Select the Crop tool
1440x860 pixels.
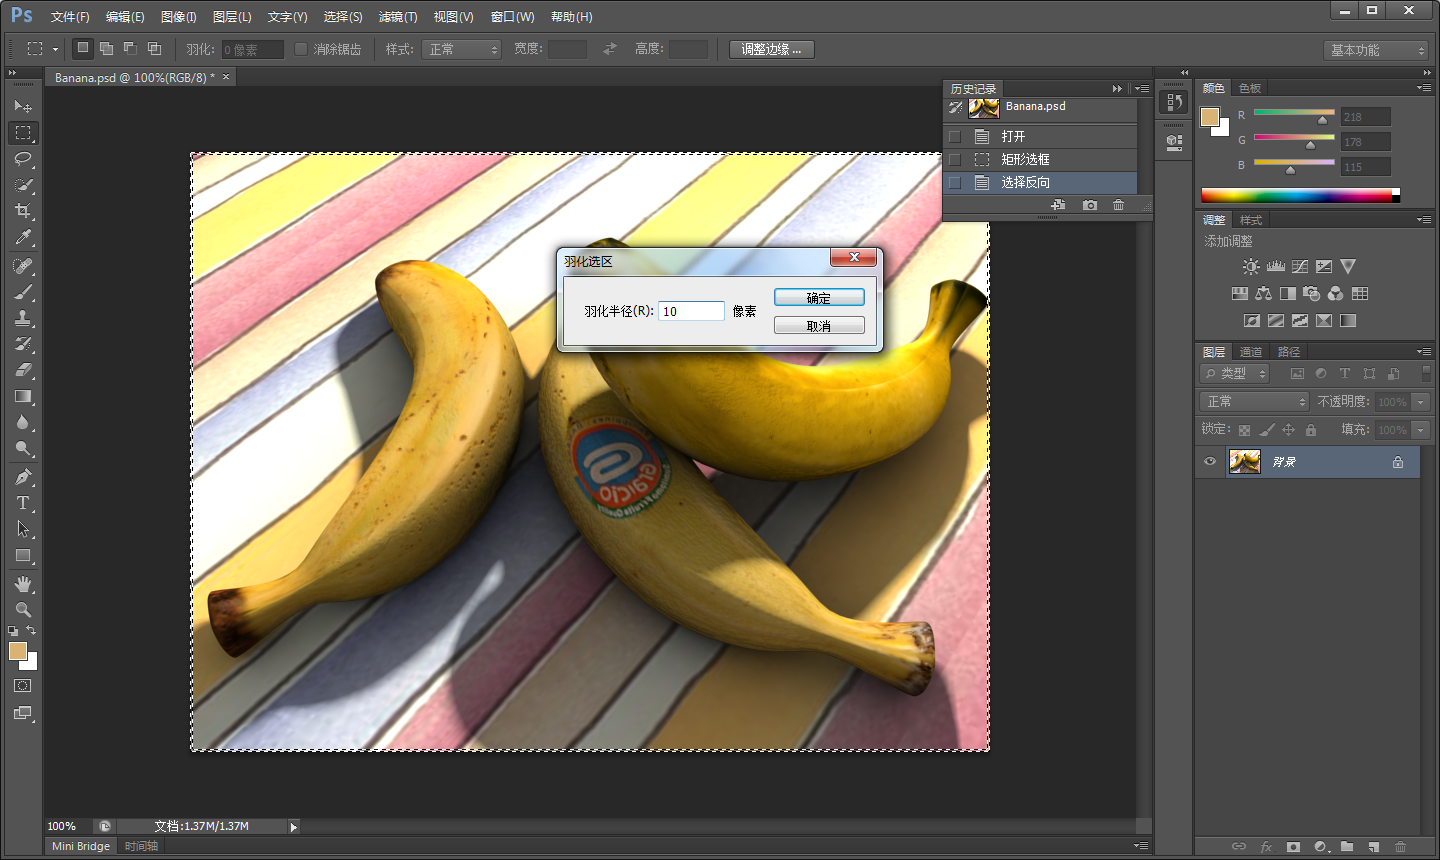click(22, 211)
